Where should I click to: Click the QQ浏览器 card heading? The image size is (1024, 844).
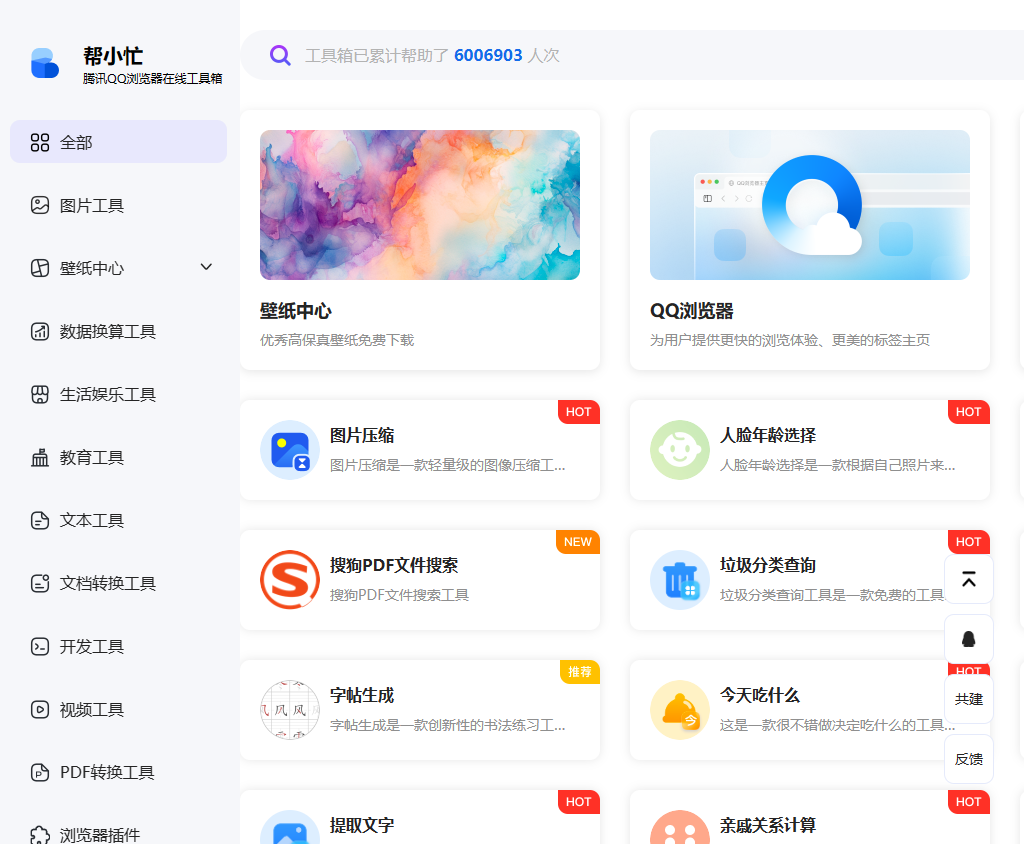pos(692,311)
